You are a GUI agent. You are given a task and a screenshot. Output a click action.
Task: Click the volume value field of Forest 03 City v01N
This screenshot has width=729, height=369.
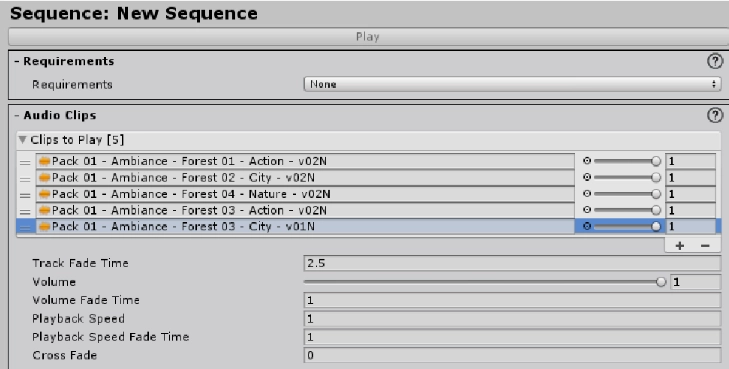690,226
